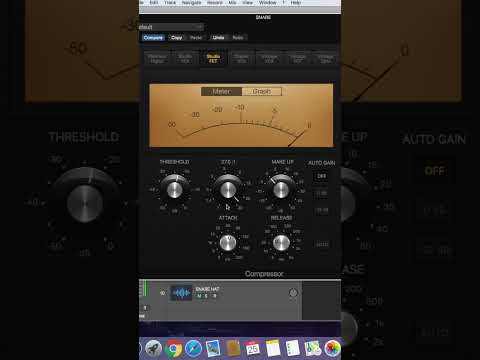
Task: Click the gain reduction VU meter display
Action: coord(241,115)
